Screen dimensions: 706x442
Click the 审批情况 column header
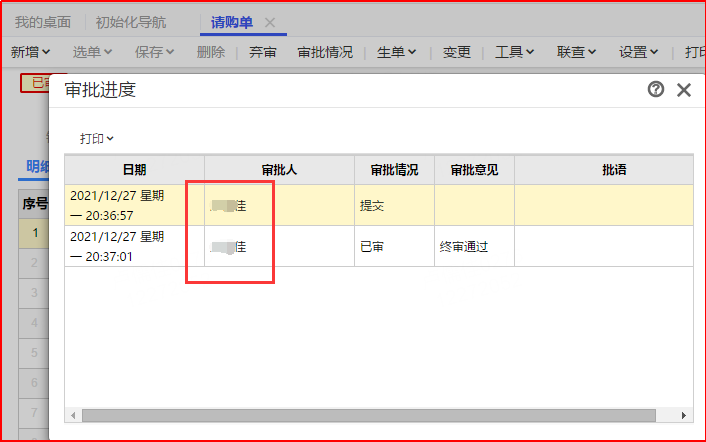(x=394, y=170)
